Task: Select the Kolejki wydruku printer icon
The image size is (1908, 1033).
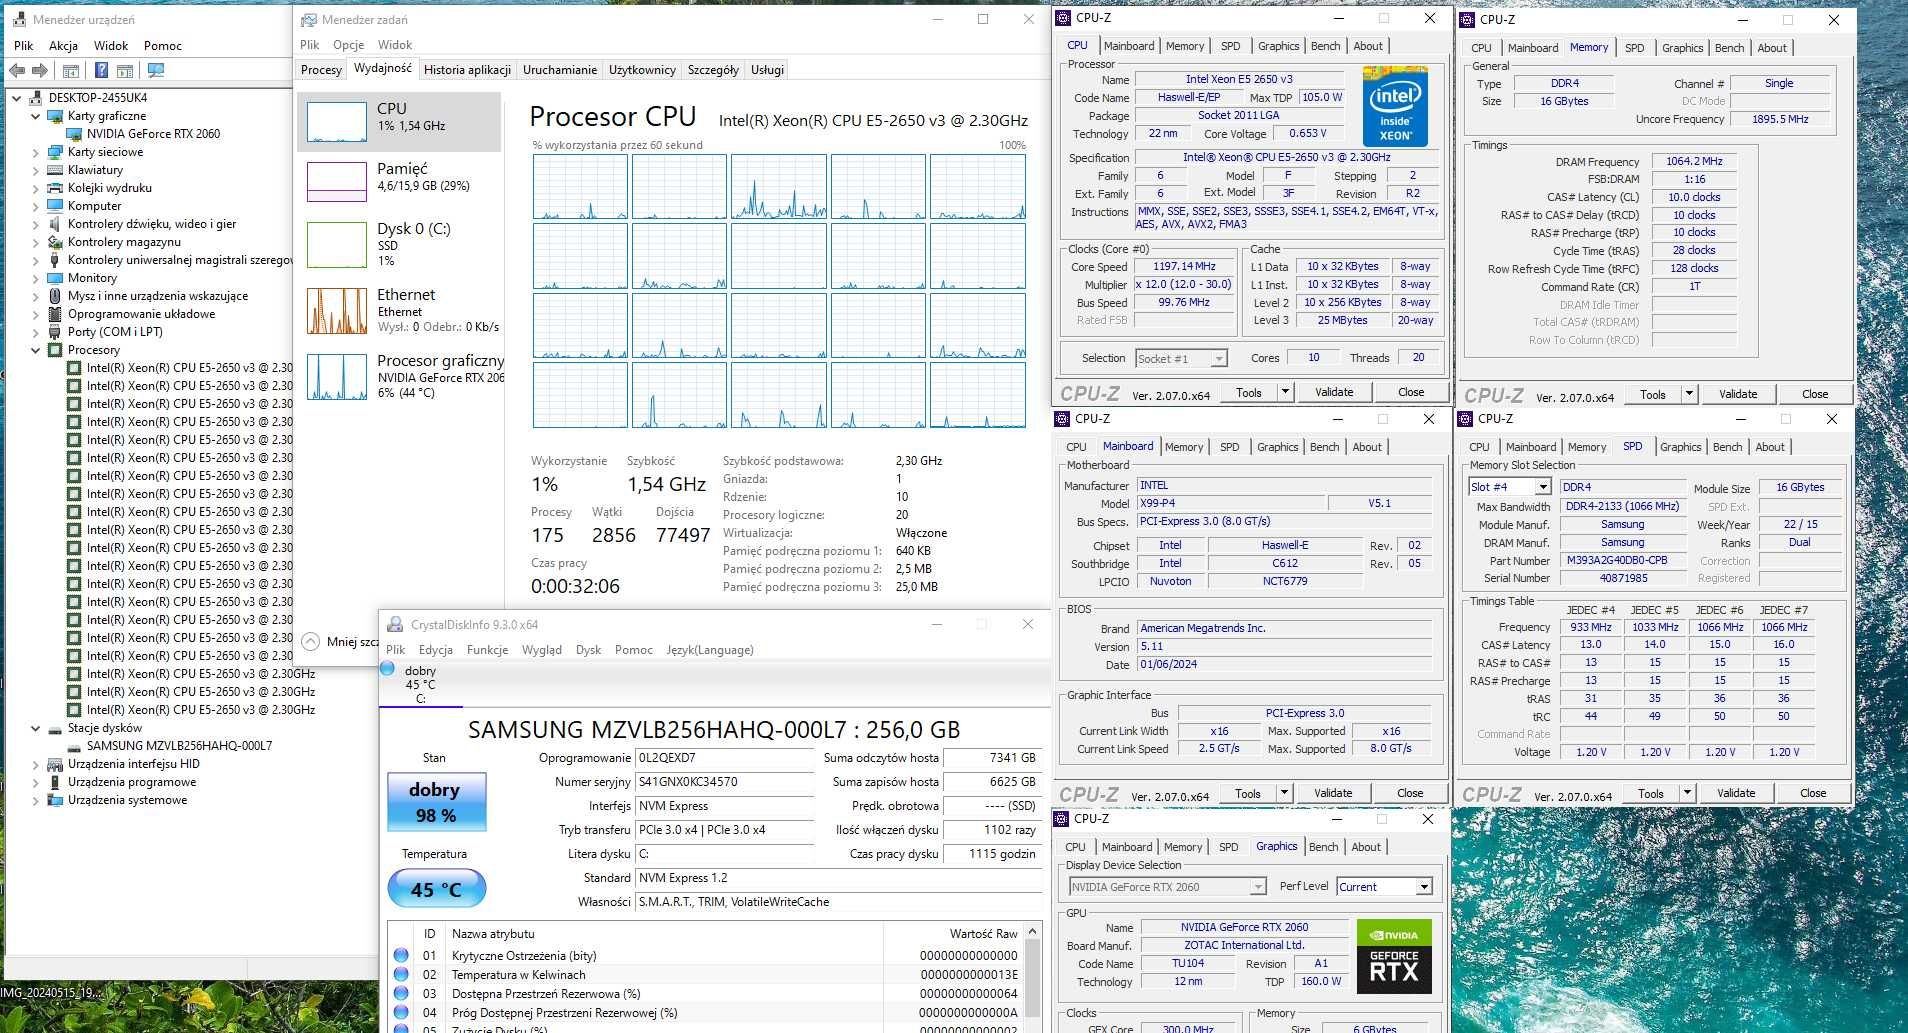Action: [x=56, y=188]
